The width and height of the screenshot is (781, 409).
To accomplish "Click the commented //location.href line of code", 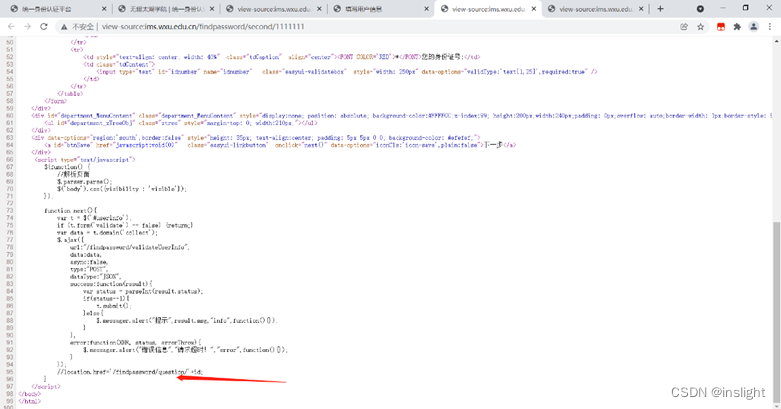I will (130, 372).
